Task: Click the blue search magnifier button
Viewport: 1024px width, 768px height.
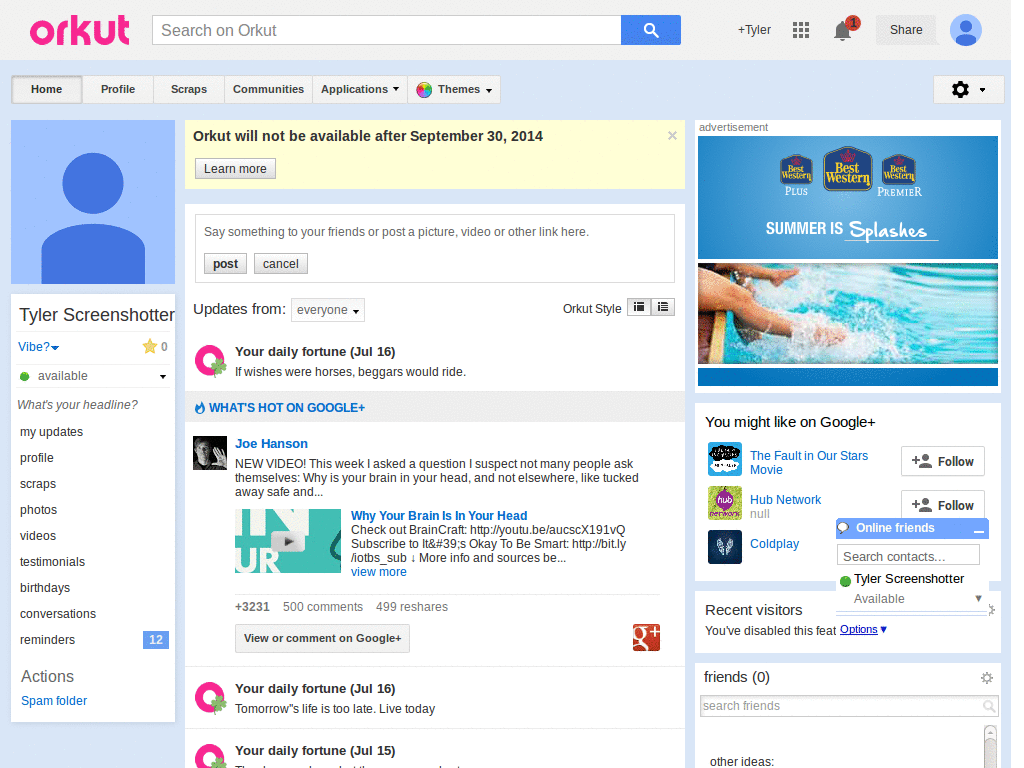Action: (650, 30)
